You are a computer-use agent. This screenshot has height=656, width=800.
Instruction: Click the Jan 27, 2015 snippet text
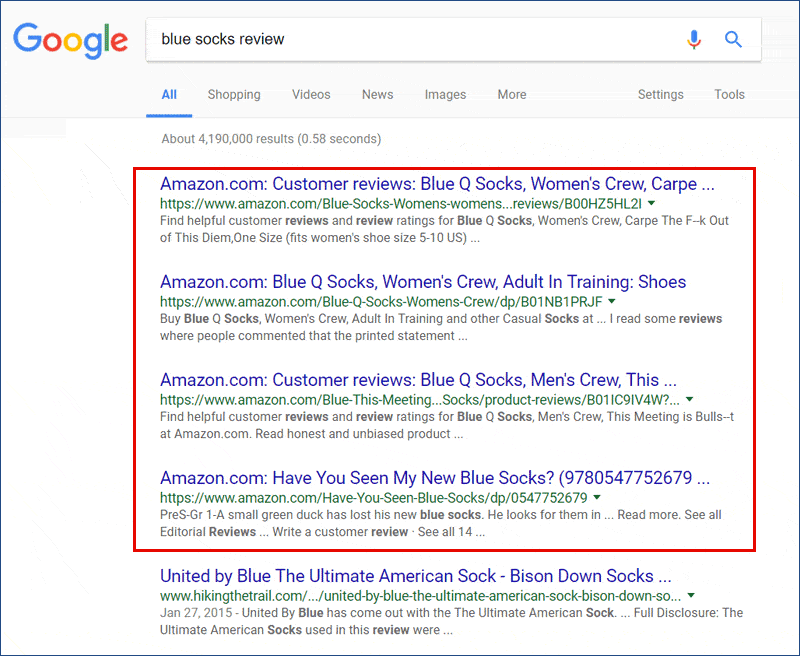(x=452, y=621)
